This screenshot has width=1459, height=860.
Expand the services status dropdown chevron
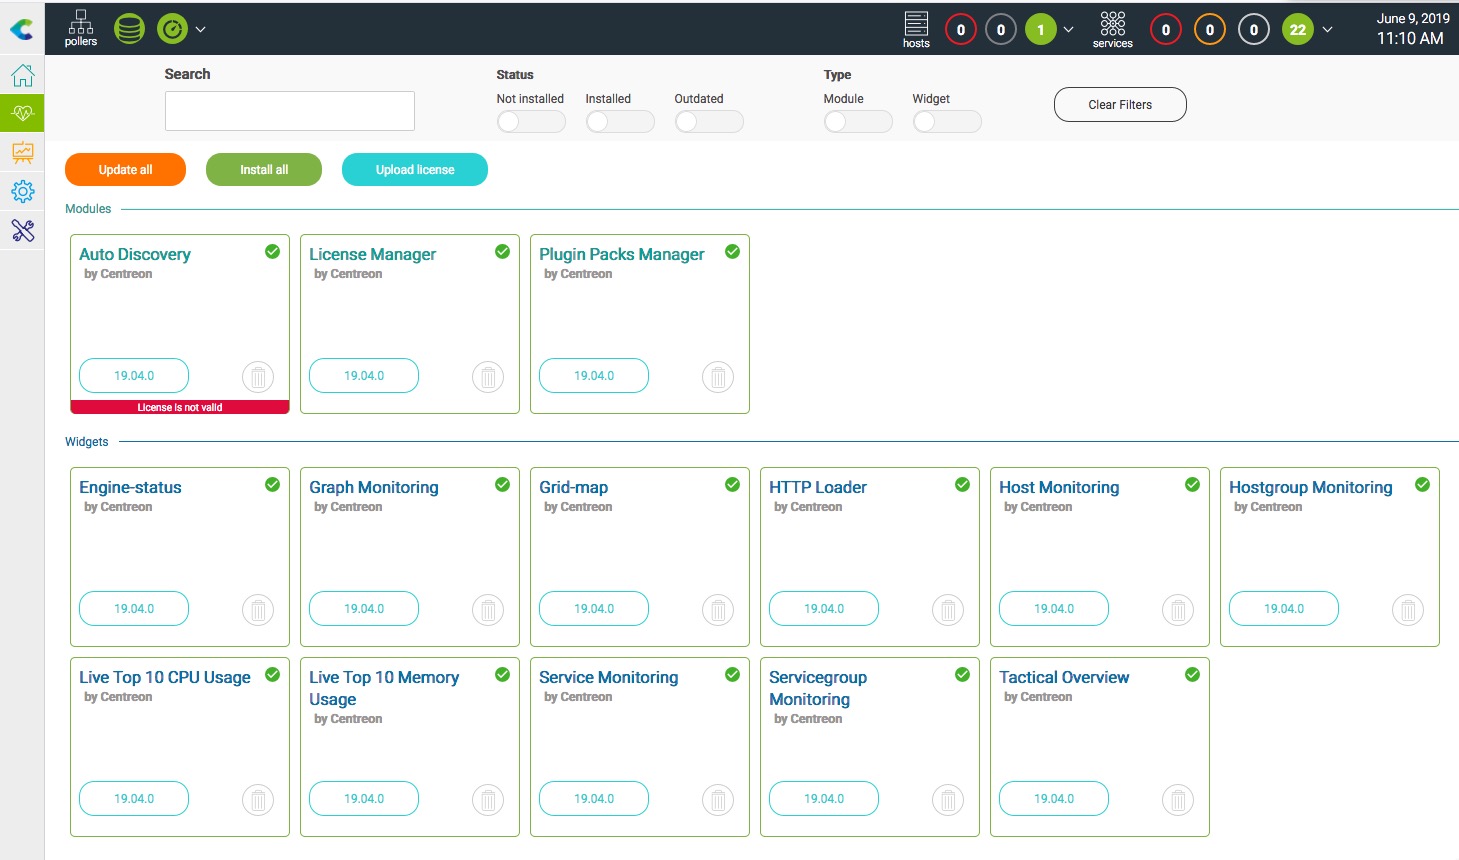tap(1327, 30)
